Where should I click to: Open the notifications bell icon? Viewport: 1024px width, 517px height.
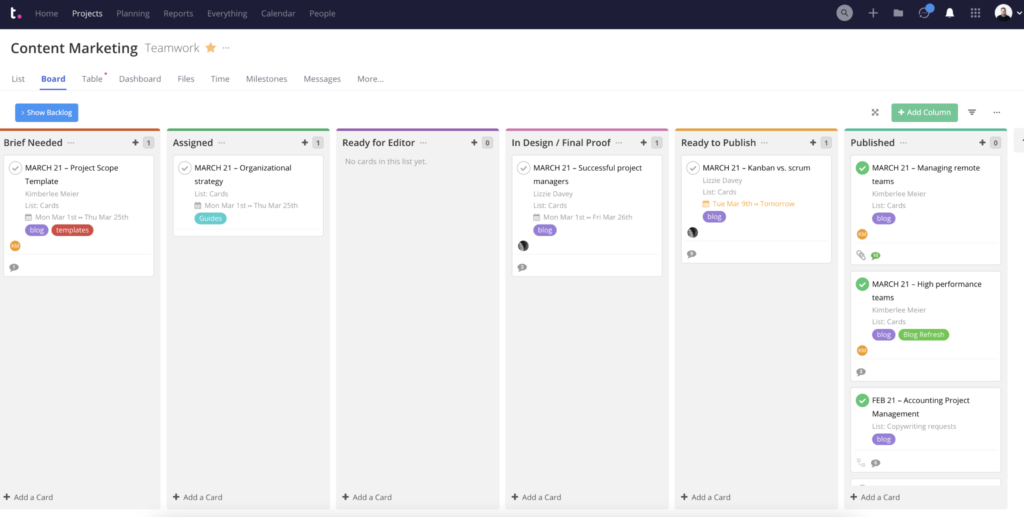pyautogui.click(x=949, y=13)
